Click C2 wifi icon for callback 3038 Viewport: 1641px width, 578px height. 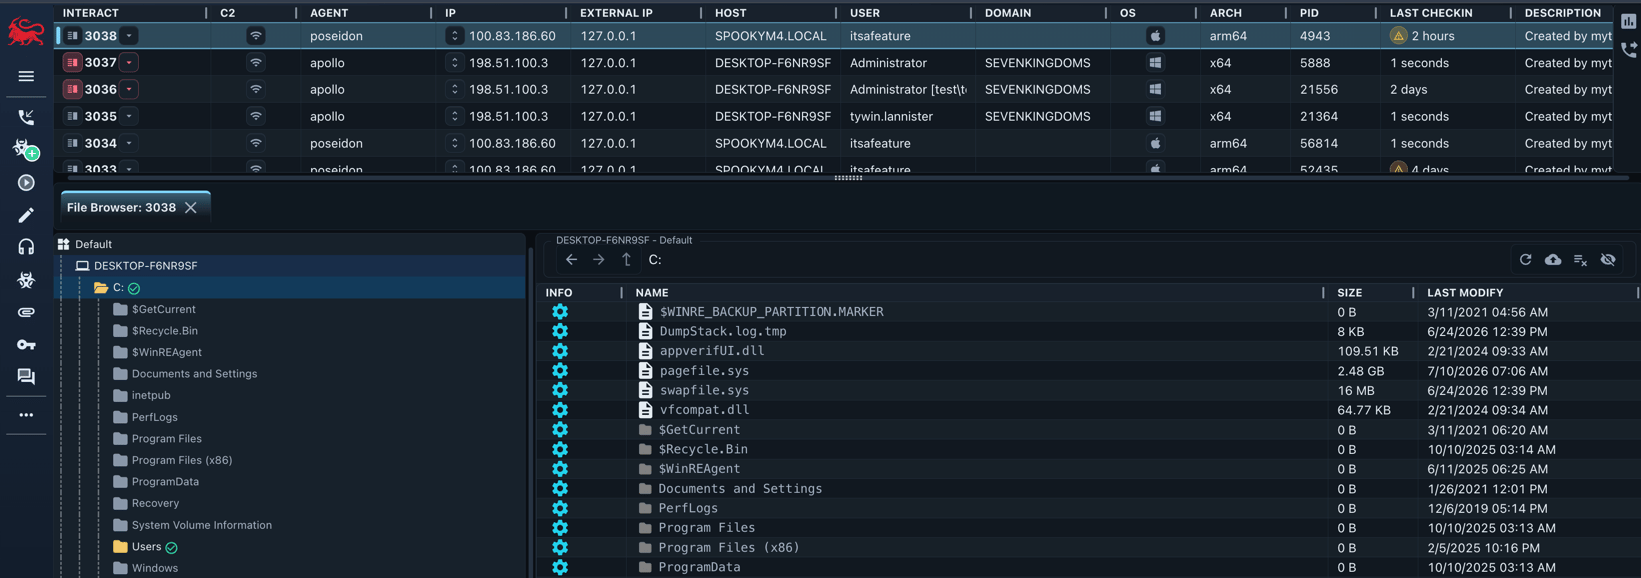click(256, 36)
